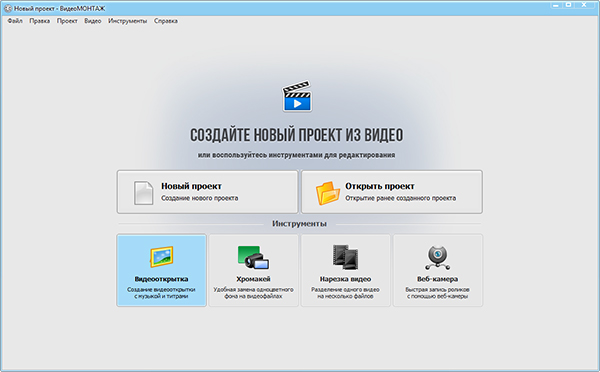Click the green screen camera icon for Хромакей
This screenshot has height=372, width=600.
point(253,257)
